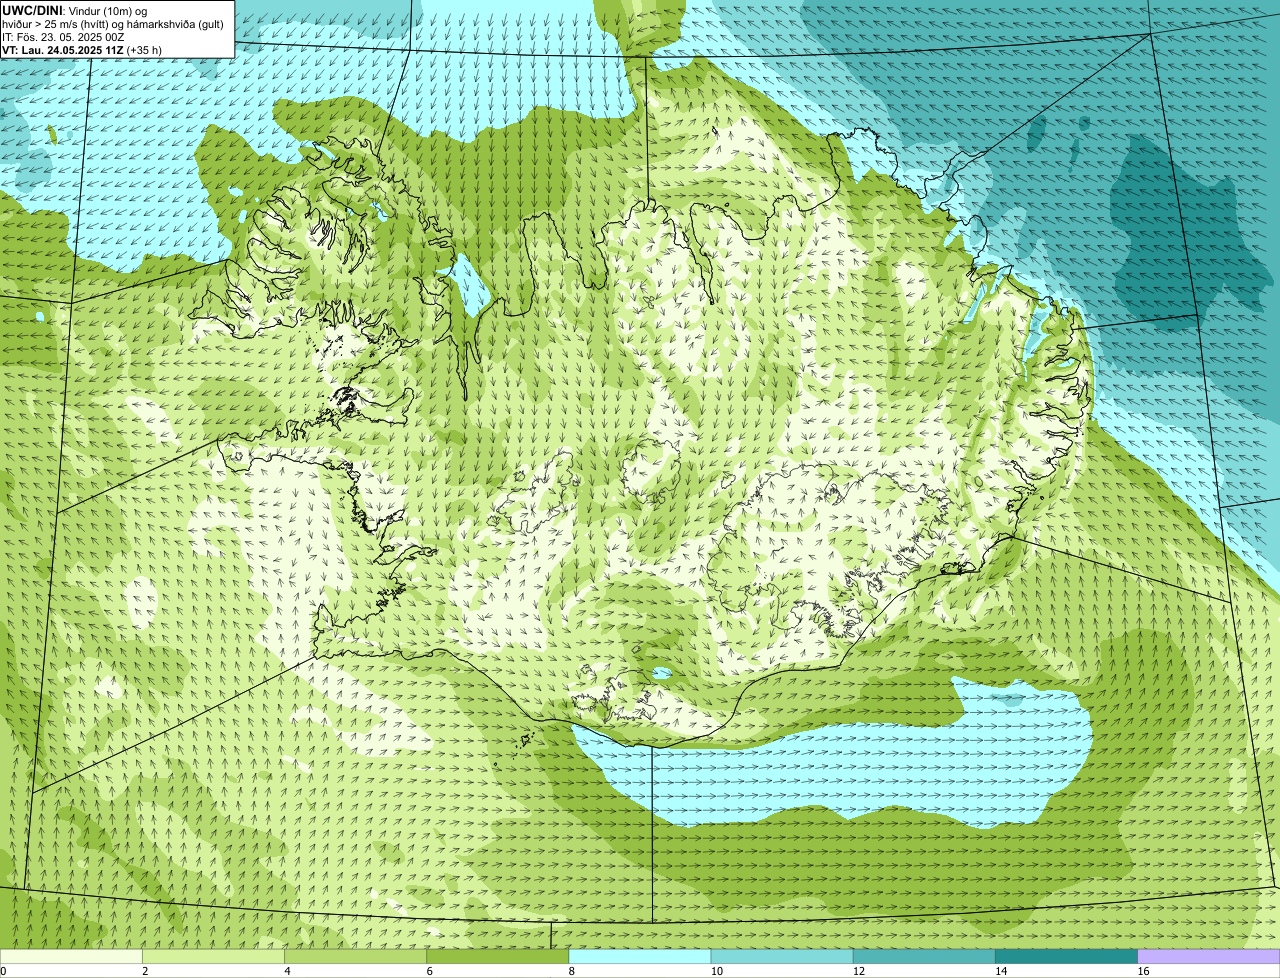Click the "16" label on the wind scale
1280x978 pixels.
[1143, 971]
